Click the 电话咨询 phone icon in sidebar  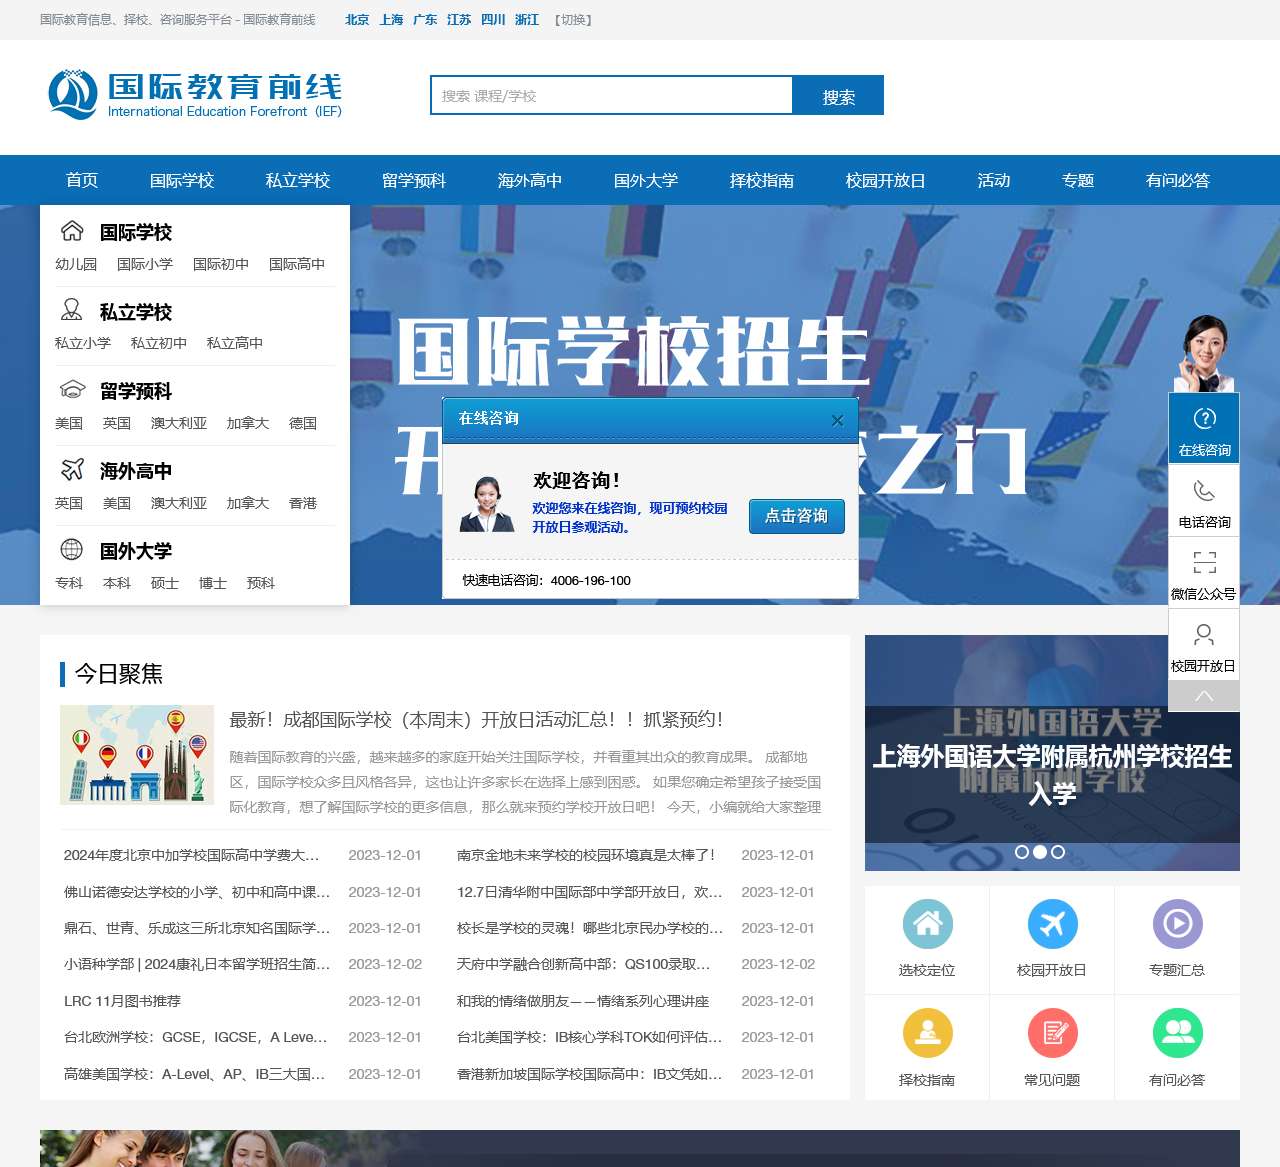1204,491
